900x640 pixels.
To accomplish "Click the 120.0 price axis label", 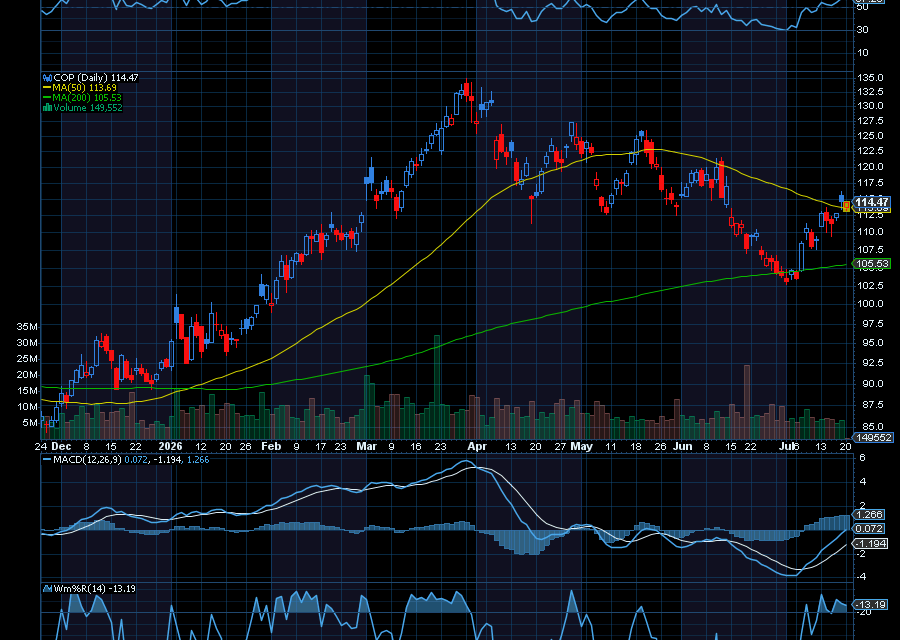I will point(871,166).
